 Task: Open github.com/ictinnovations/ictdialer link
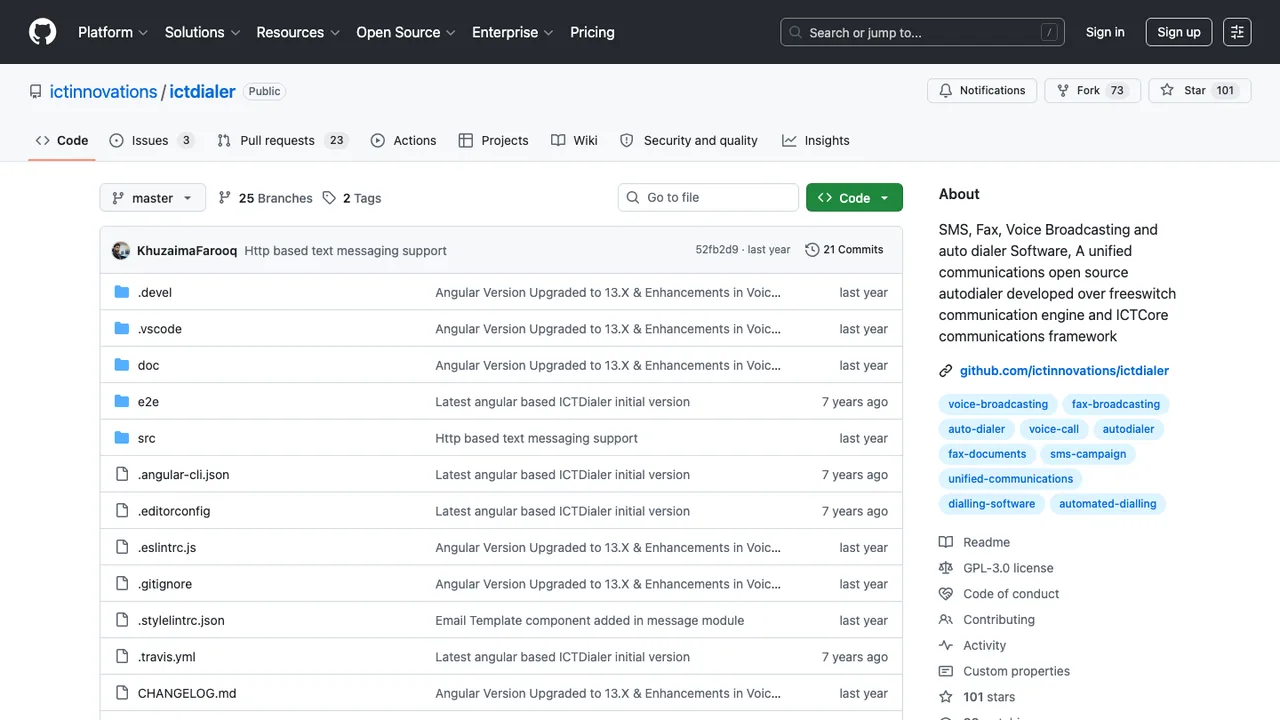point(1064,371)
